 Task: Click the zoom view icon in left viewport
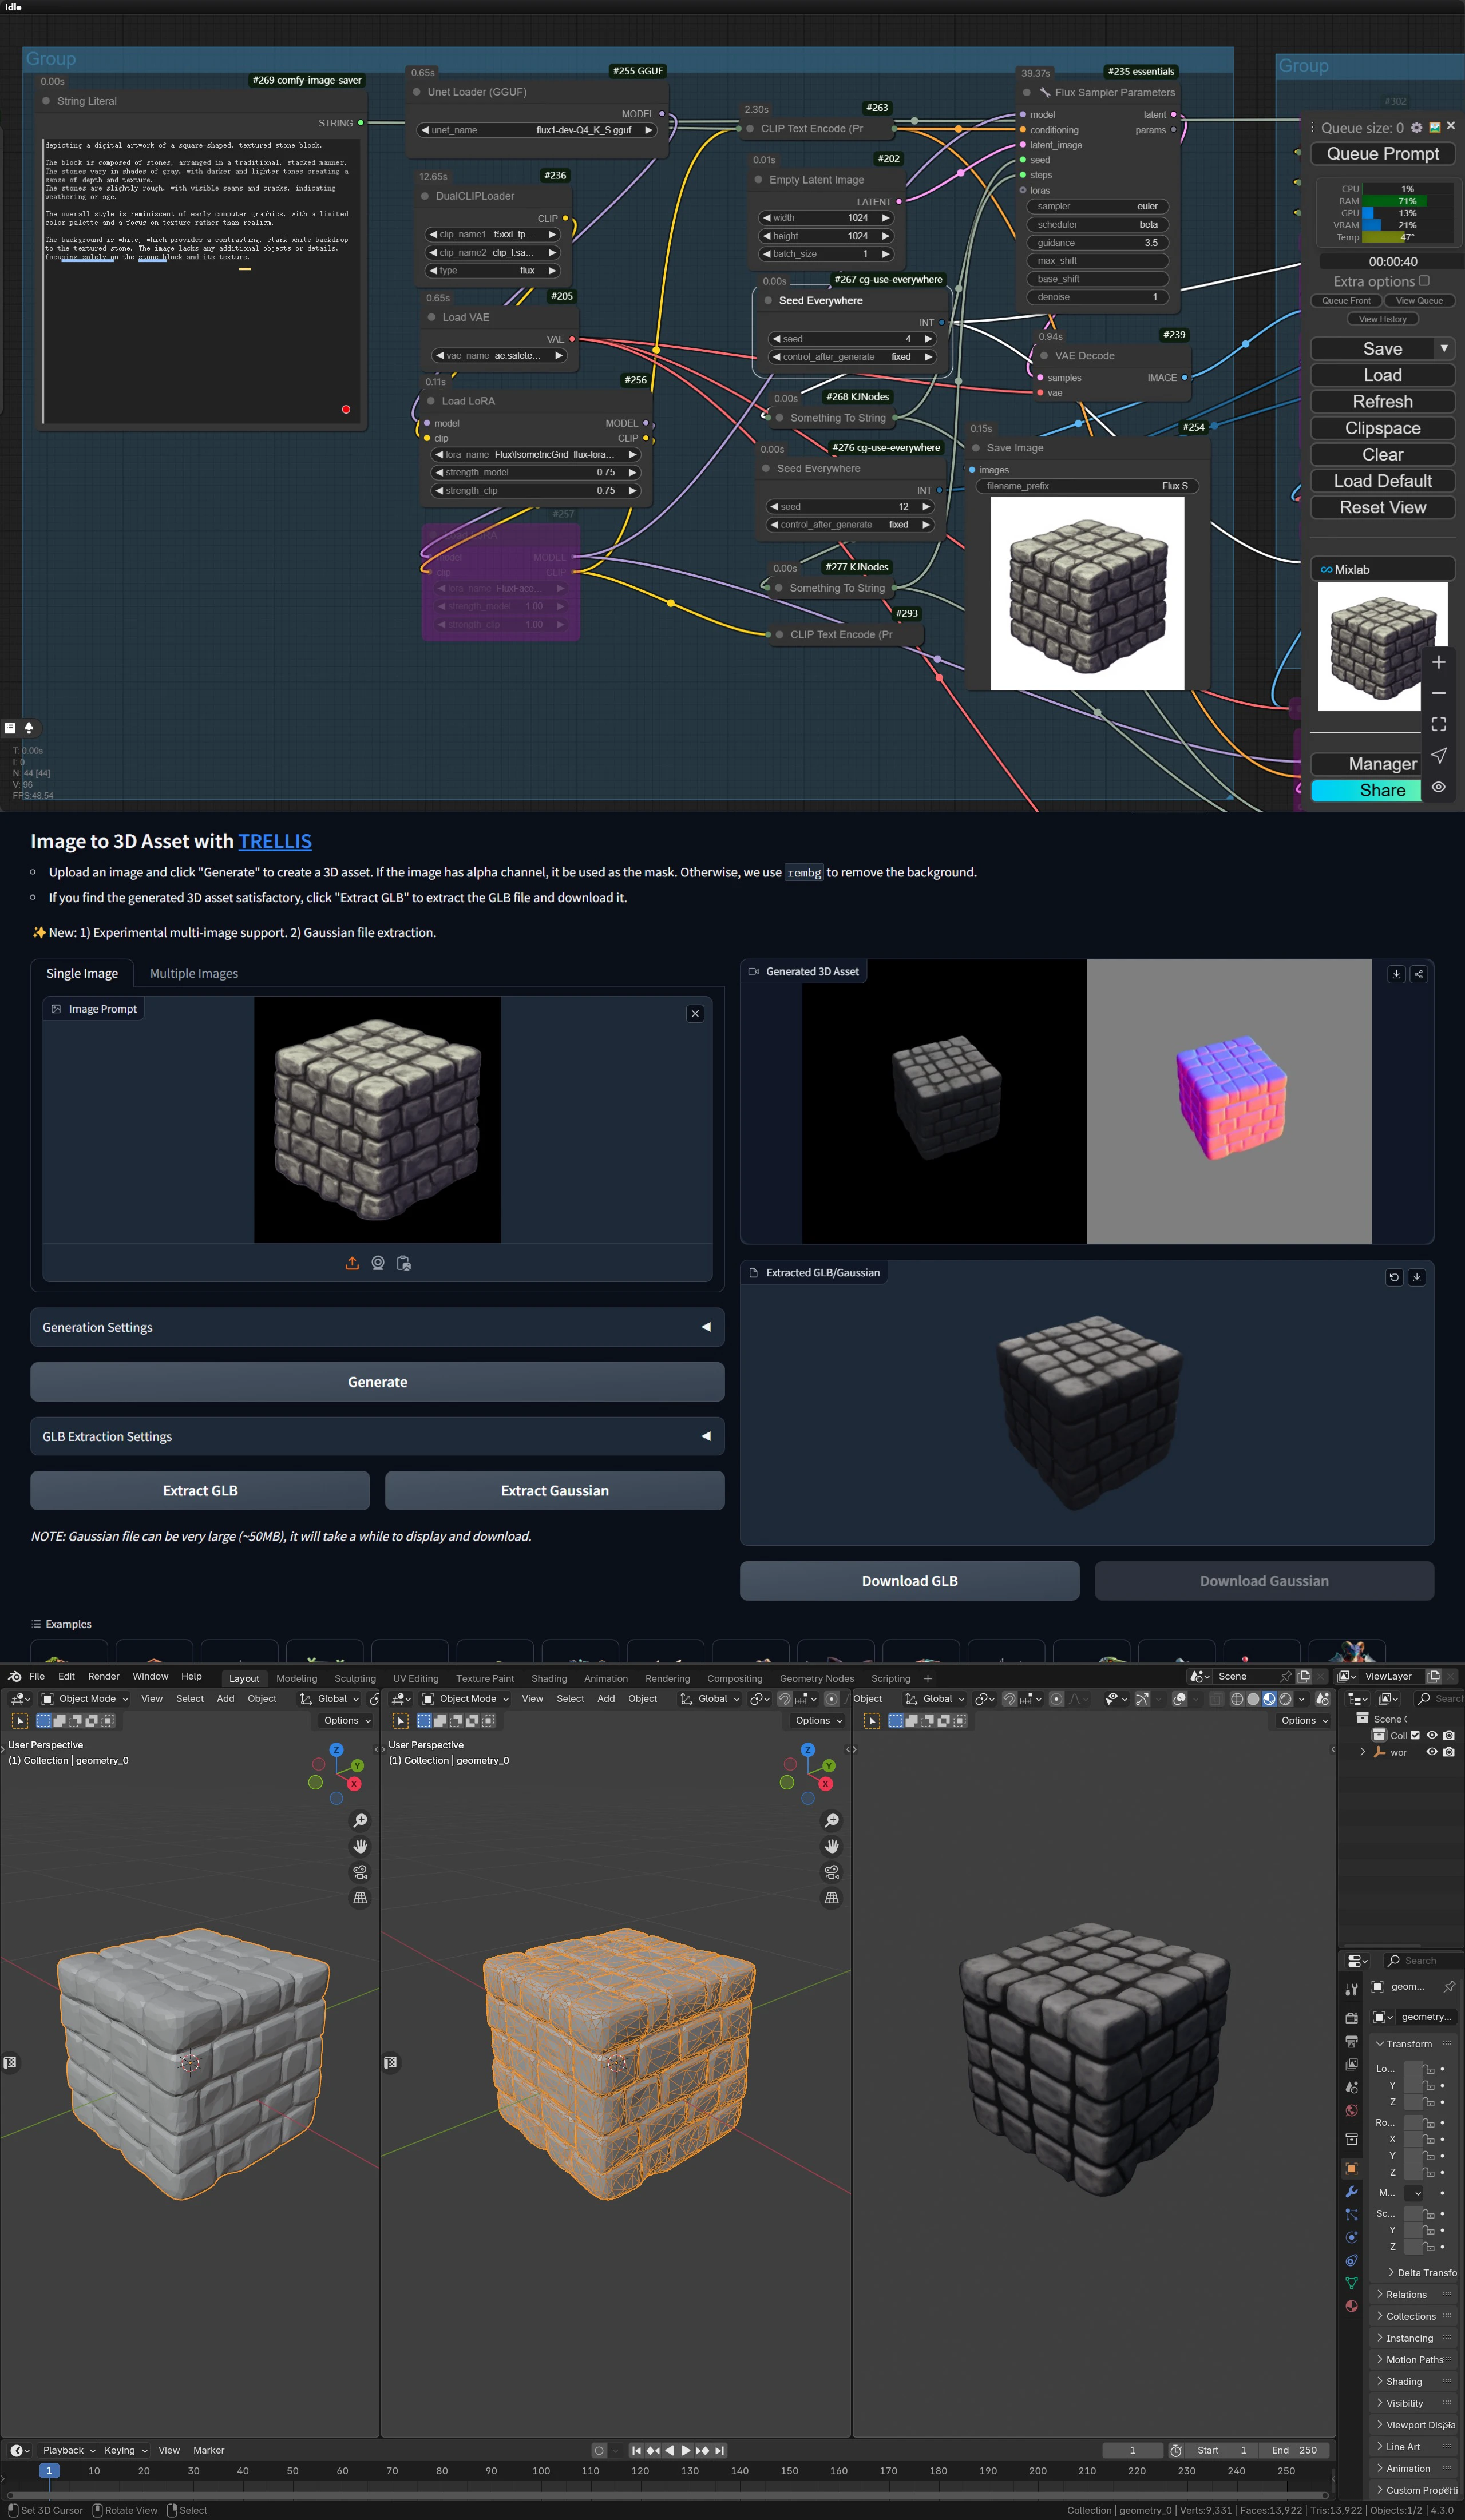point(360,1820)
